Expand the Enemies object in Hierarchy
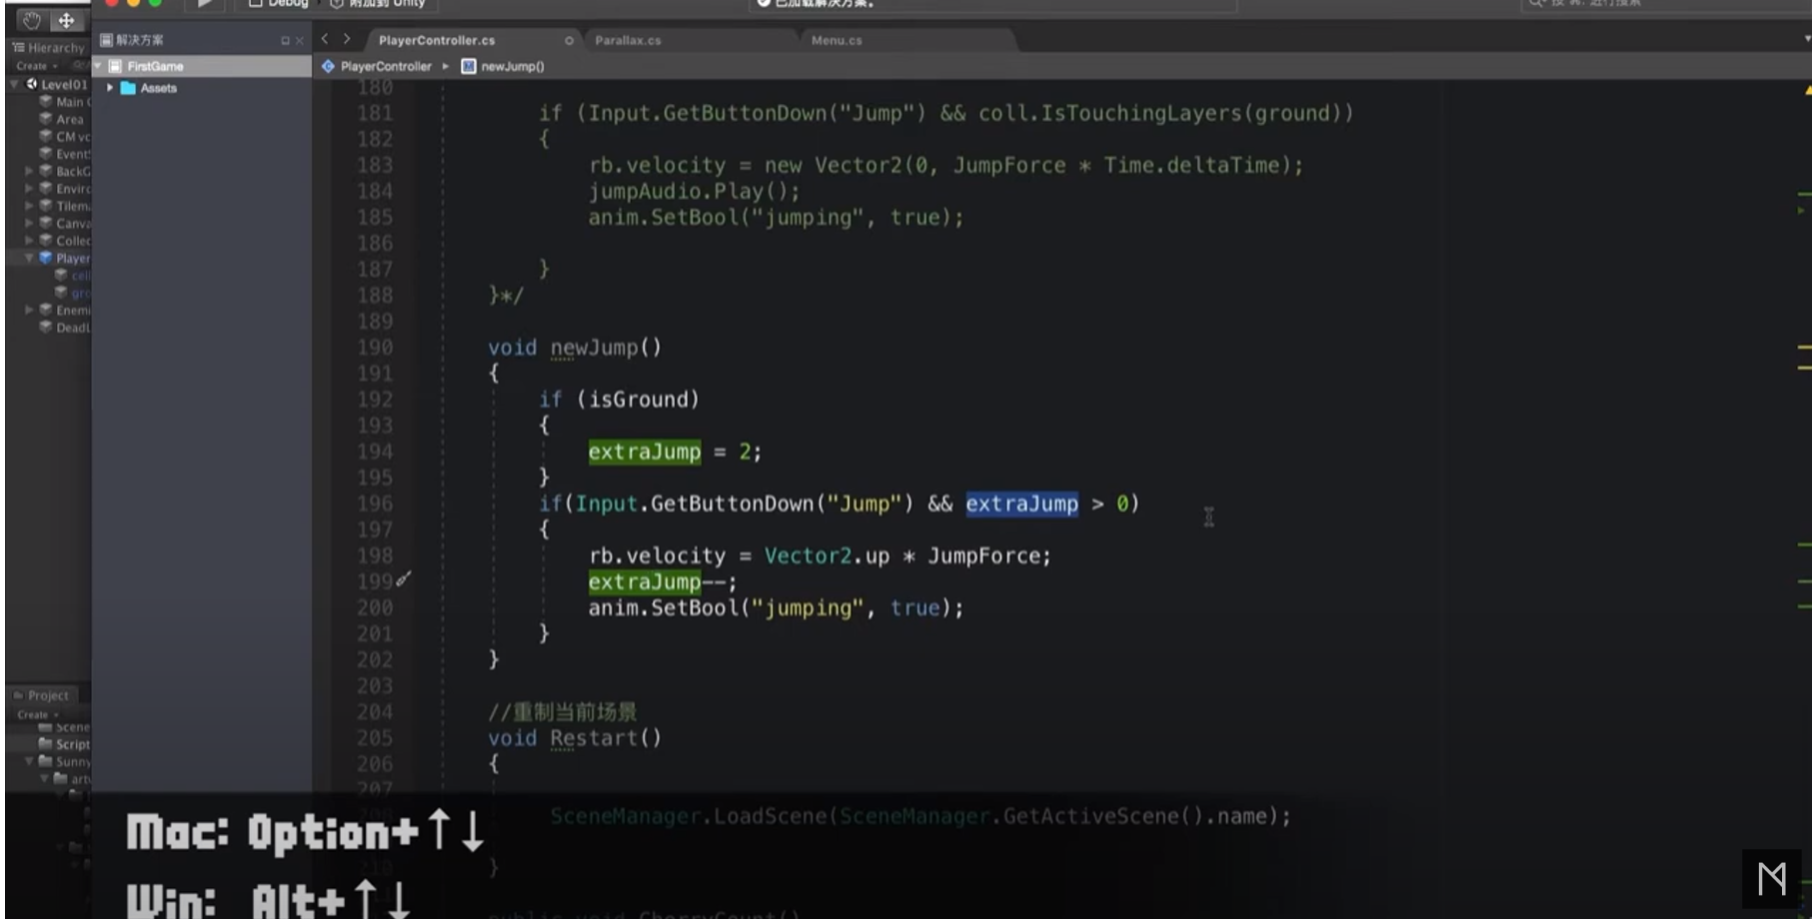The width and height of the screenshot is (1812, 919). (29, 310)
